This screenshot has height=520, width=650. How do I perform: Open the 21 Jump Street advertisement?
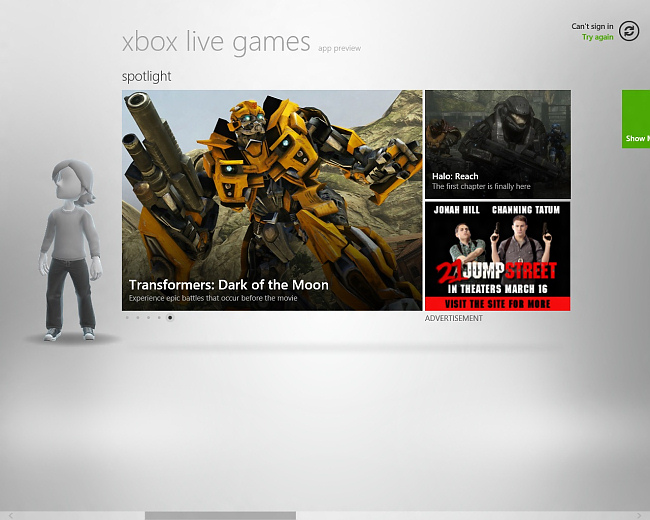click(x=498, y=256)
